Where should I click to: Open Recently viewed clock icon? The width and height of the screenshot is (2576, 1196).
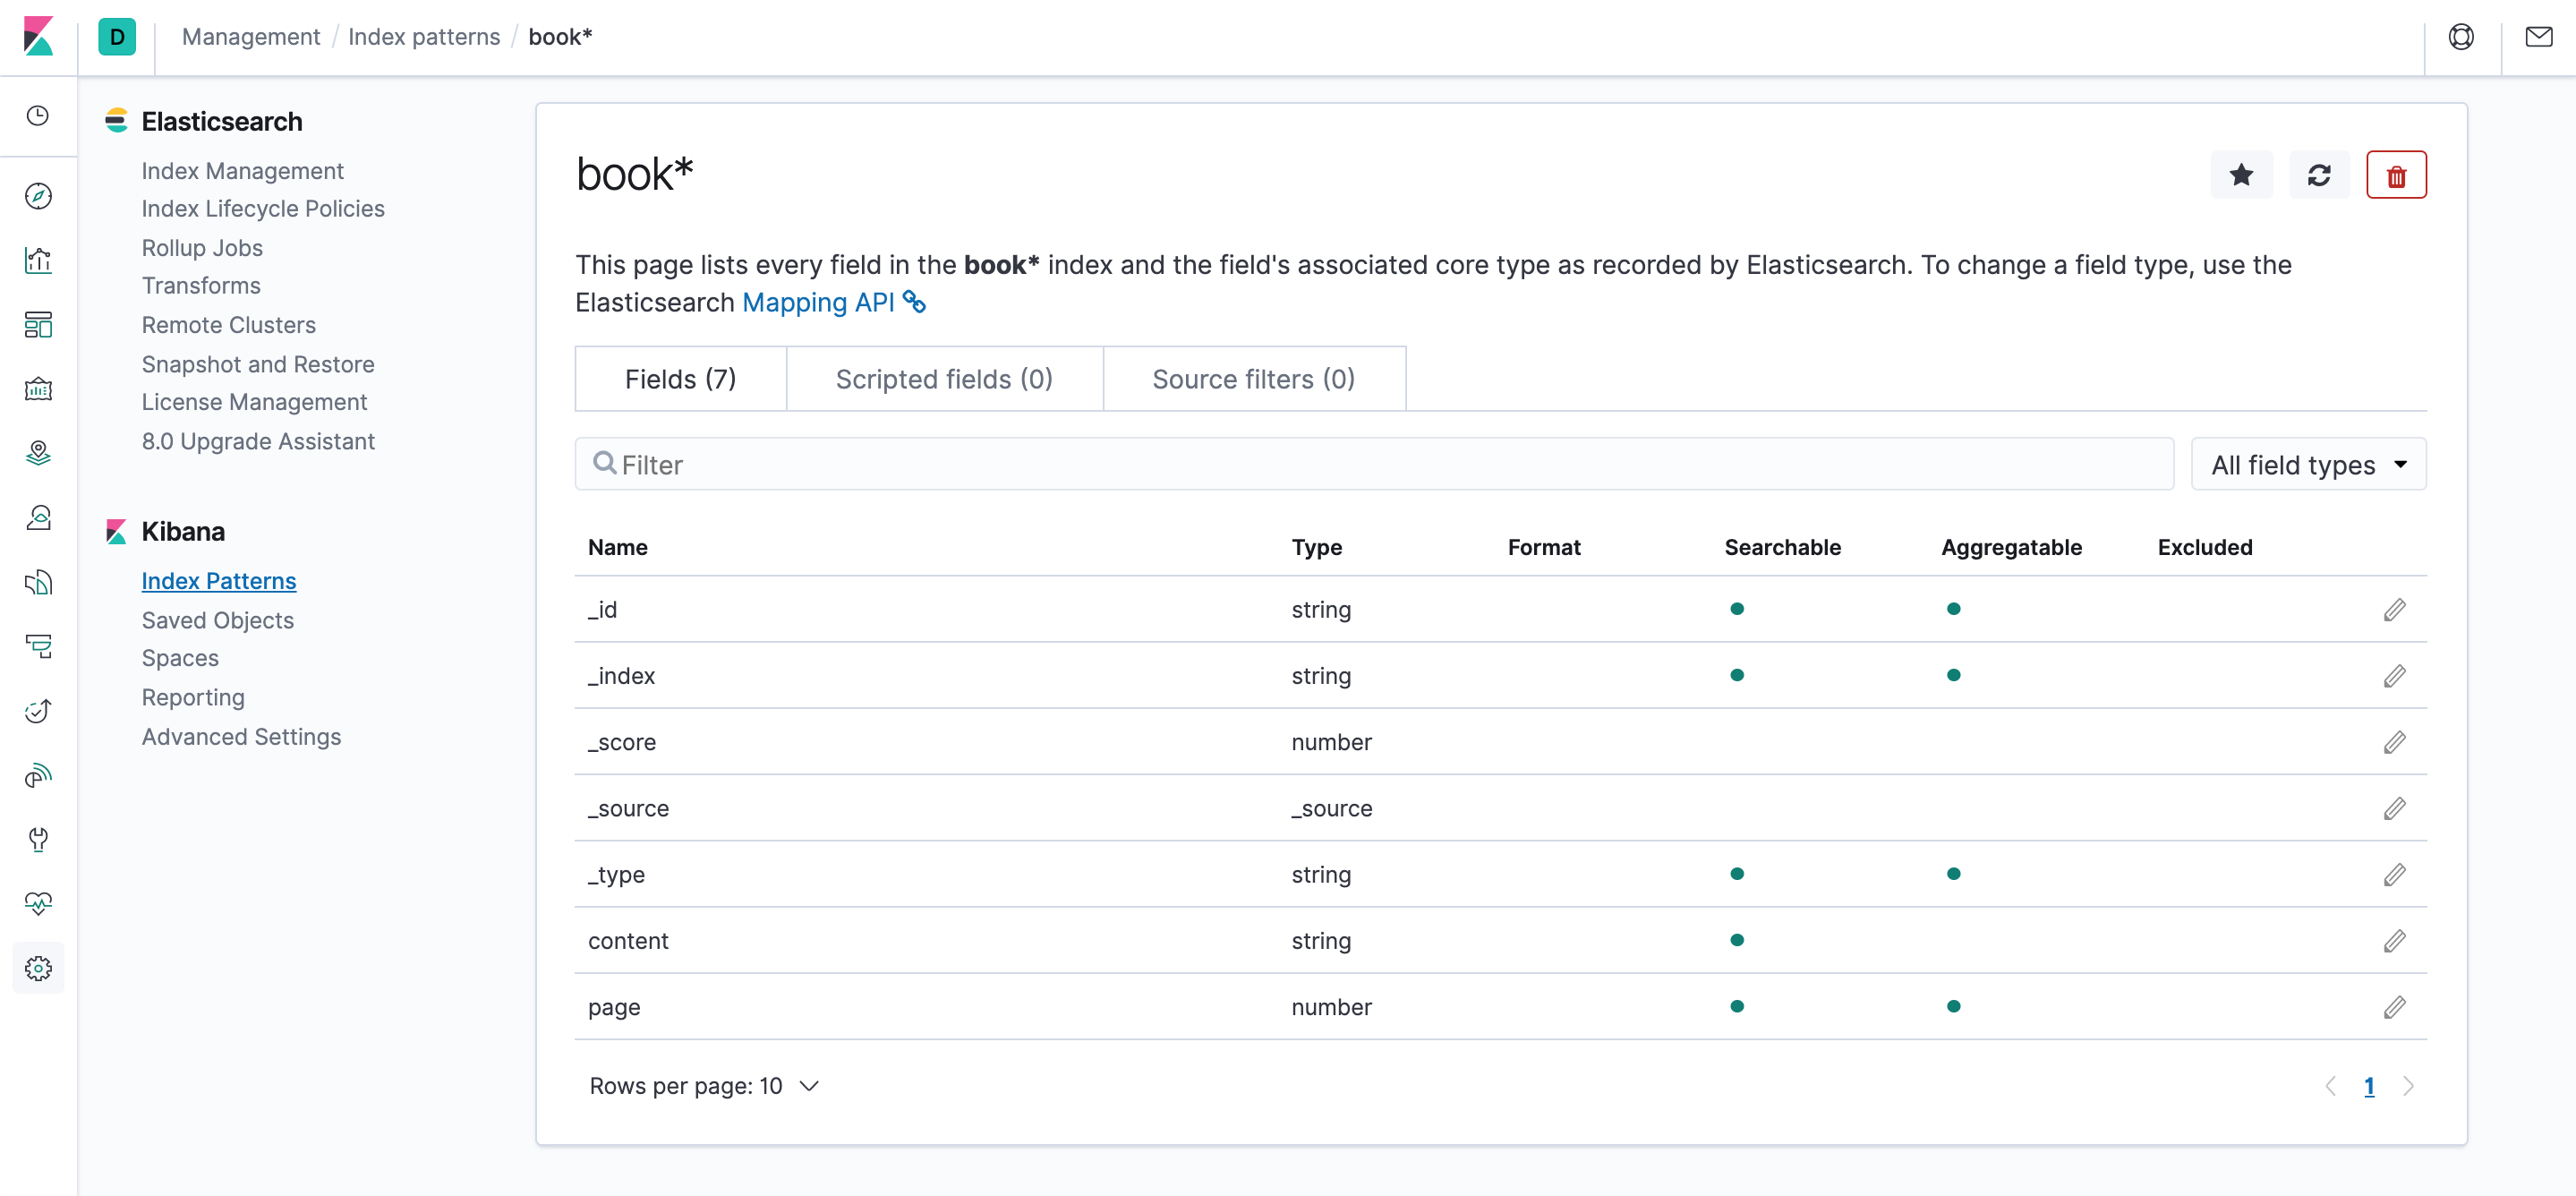(x=38, y=116)
